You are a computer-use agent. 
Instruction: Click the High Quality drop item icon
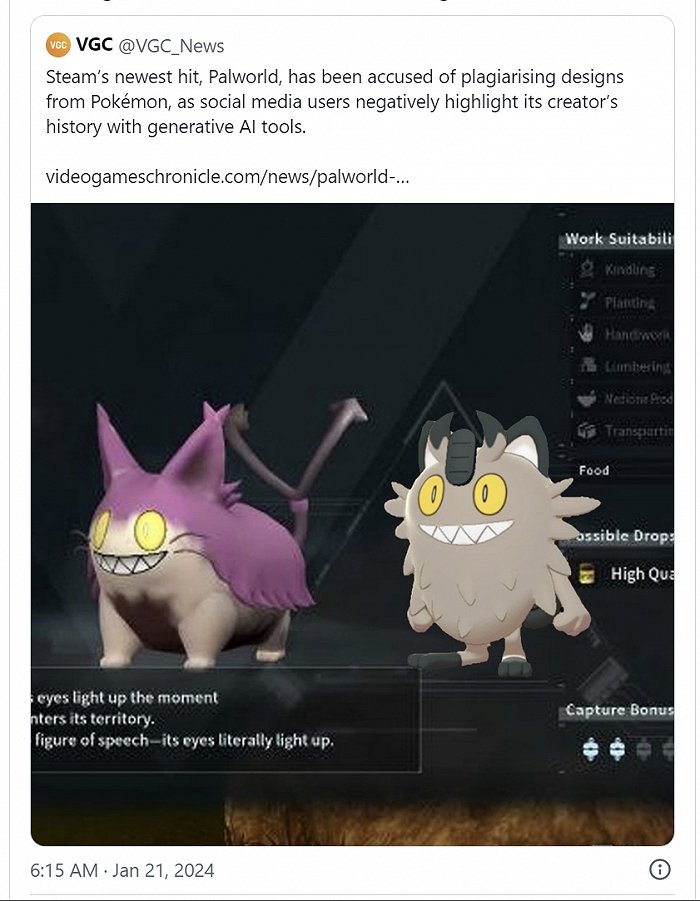(x=586, y=573)
